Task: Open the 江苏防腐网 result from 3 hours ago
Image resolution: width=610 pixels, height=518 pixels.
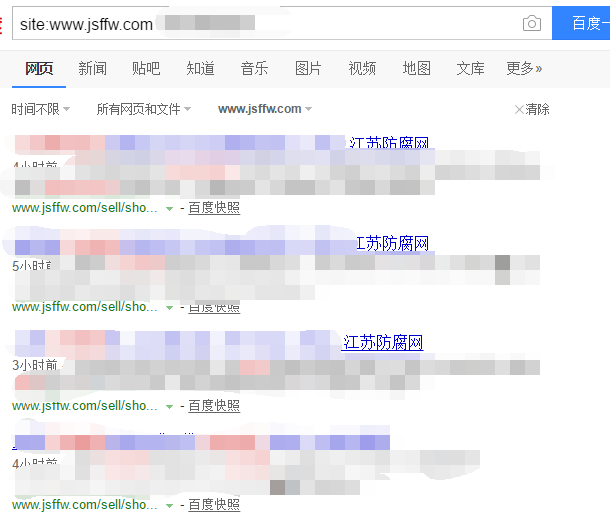Action: point(383,343)
